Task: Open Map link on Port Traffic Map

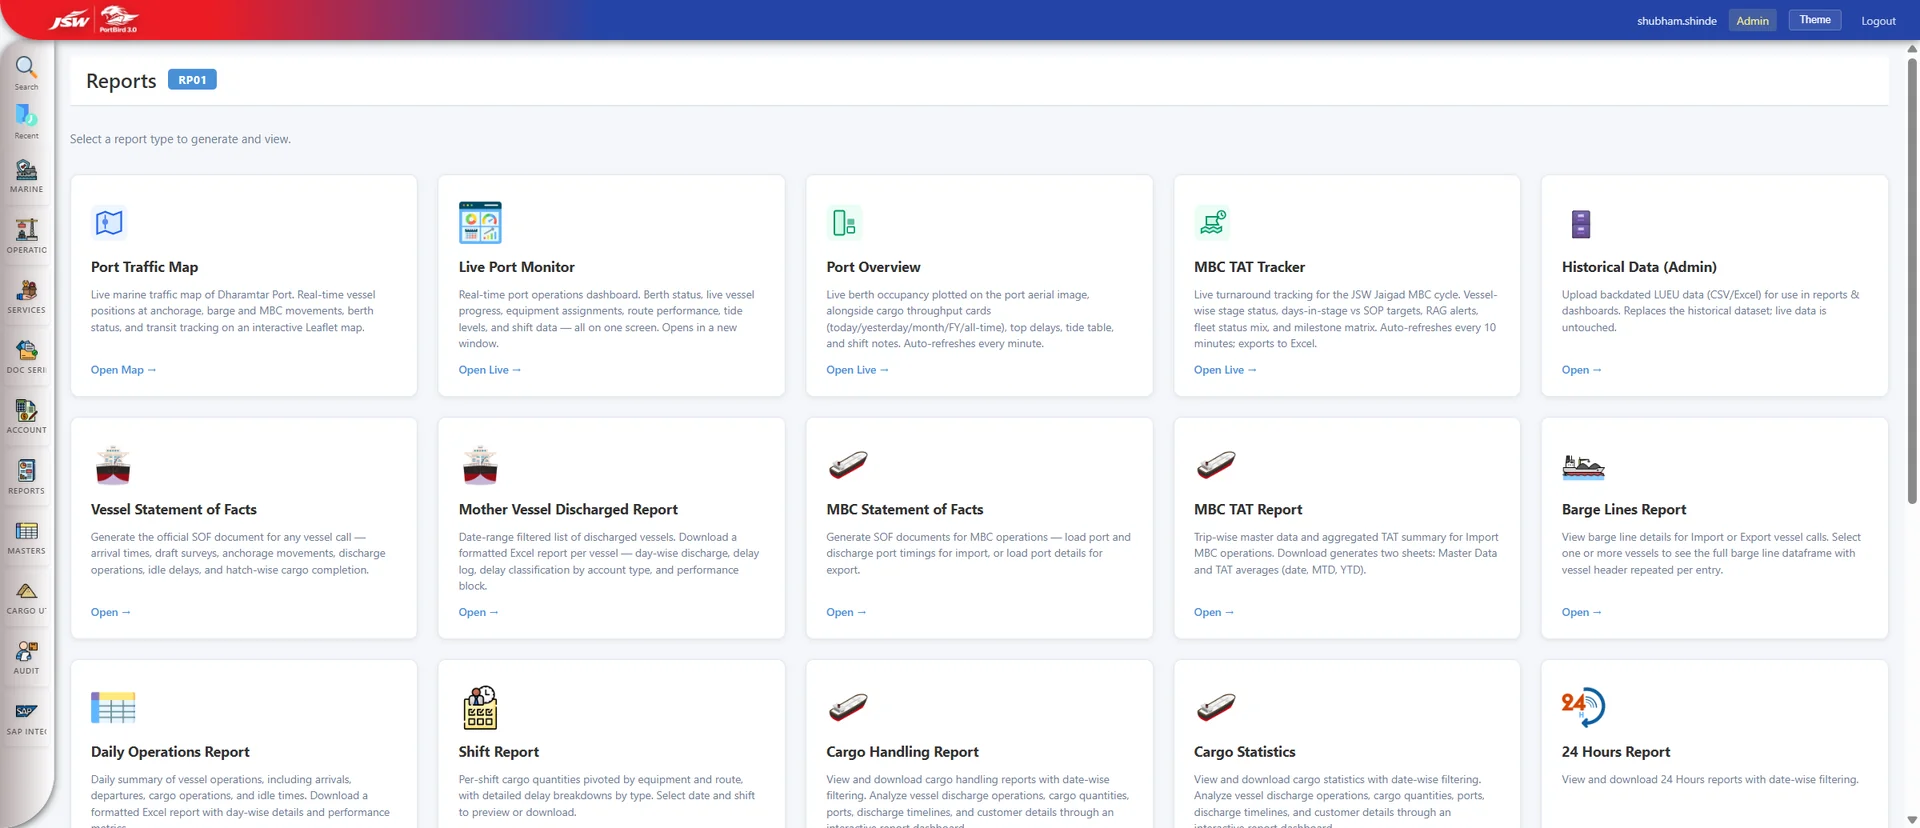Action: pos(123,370)
